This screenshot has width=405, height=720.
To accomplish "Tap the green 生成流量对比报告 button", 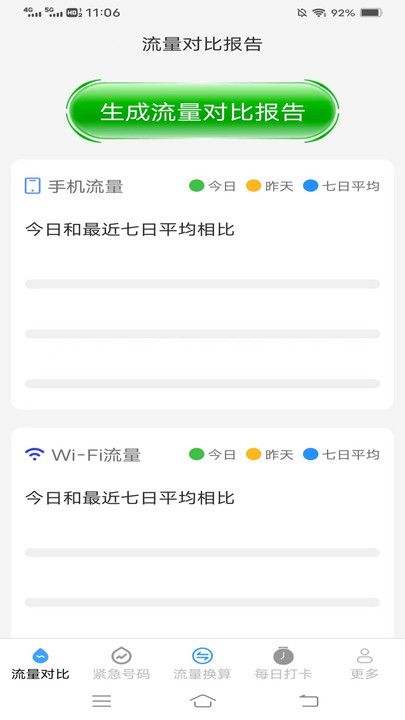I will [202, 111].
